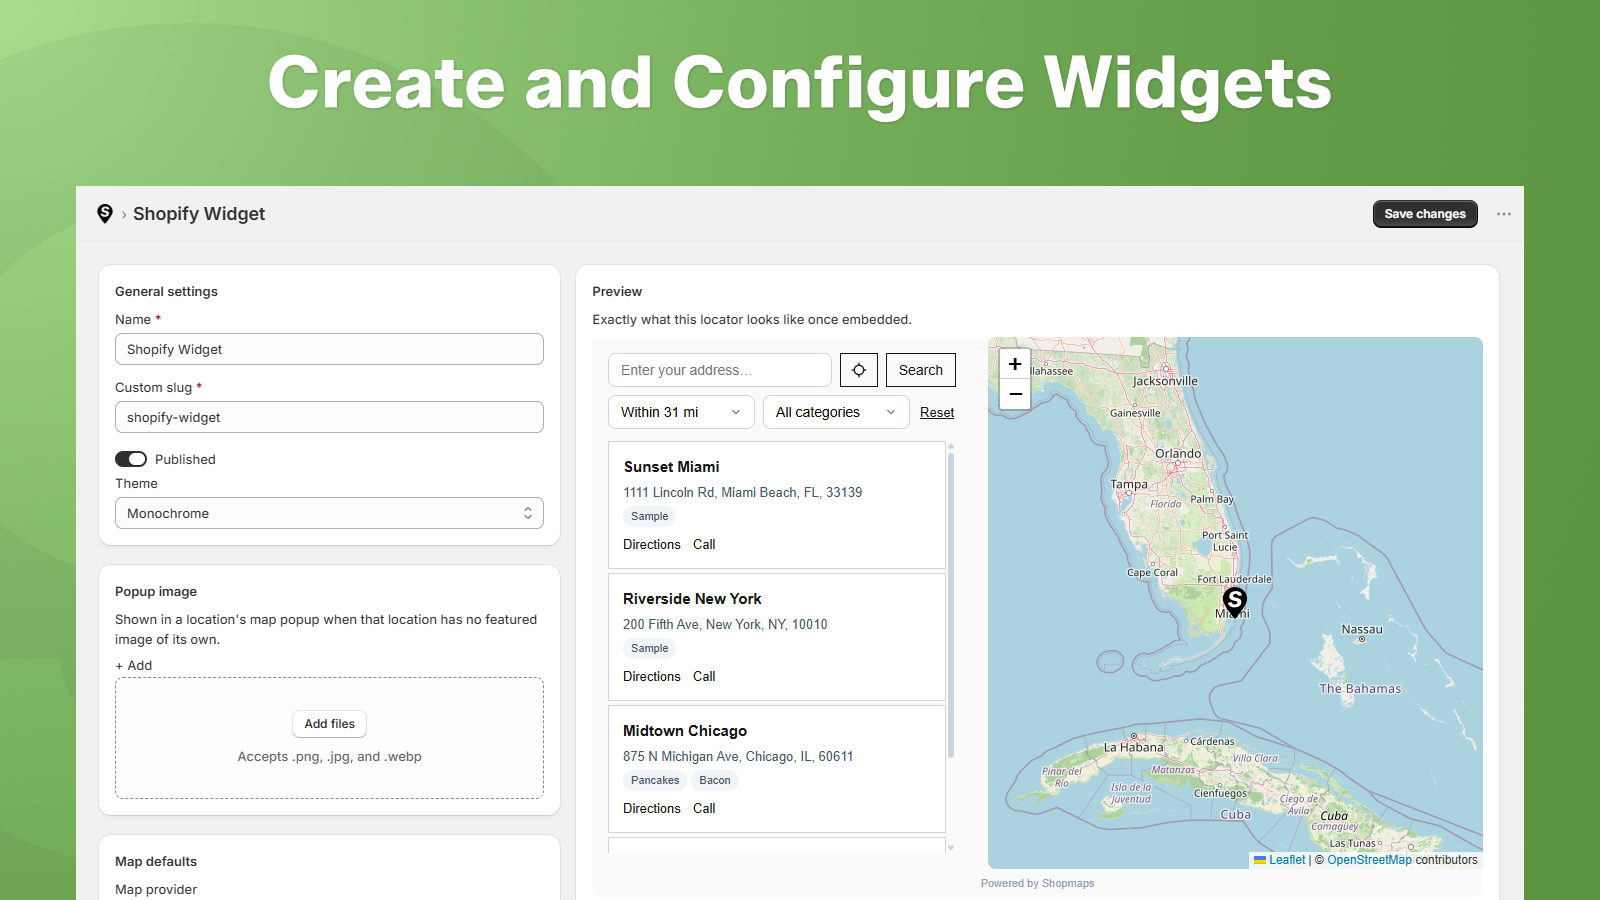Save changes to the widget
The image size is (1600, 900).
click(1425, 214)
